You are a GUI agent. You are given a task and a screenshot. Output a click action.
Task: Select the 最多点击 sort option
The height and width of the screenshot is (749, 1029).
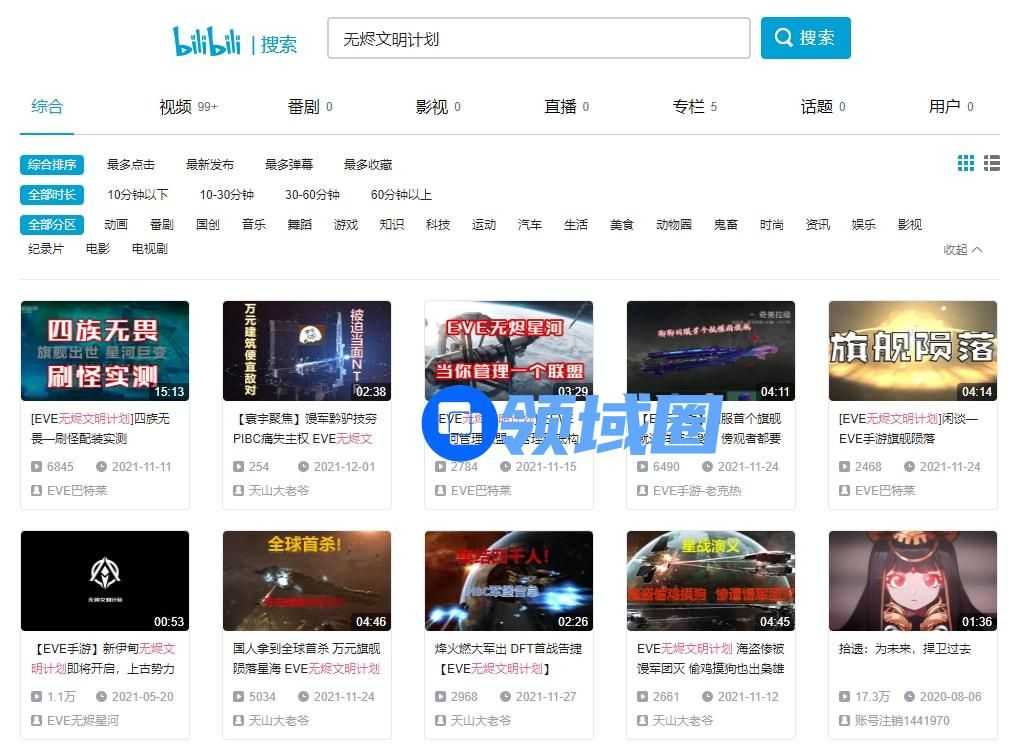(131, 165)
